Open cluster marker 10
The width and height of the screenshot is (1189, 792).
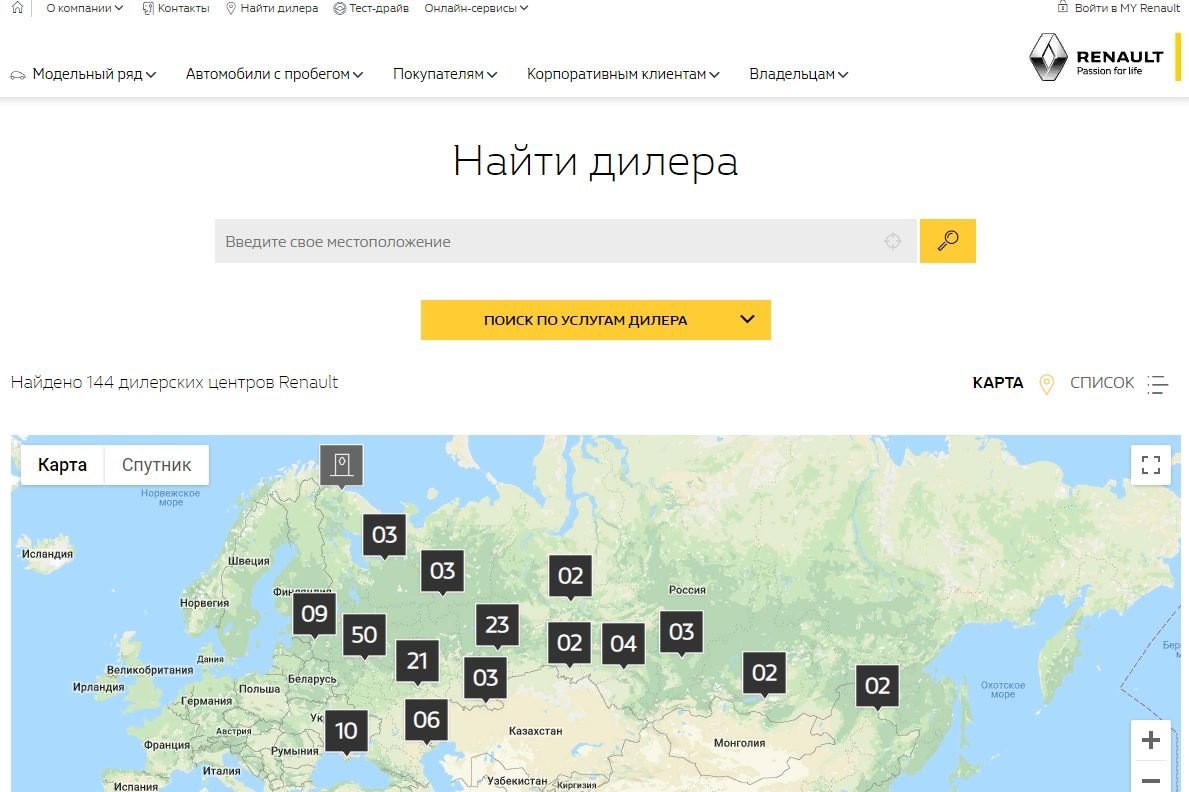coord(347,732)
